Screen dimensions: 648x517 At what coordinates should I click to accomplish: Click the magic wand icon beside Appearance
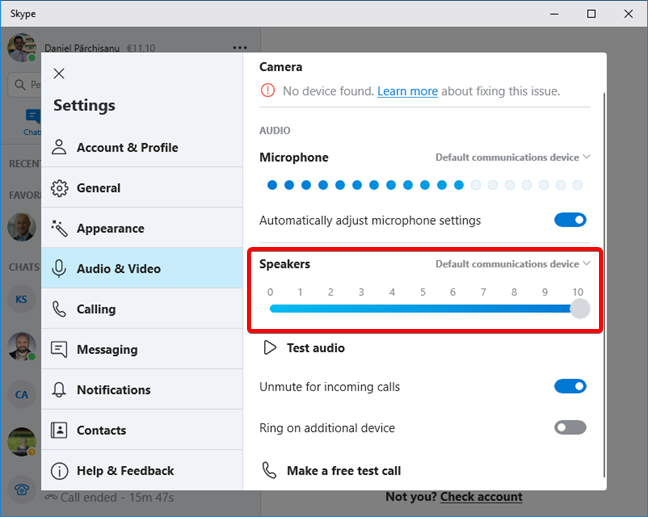pos(60,228)
